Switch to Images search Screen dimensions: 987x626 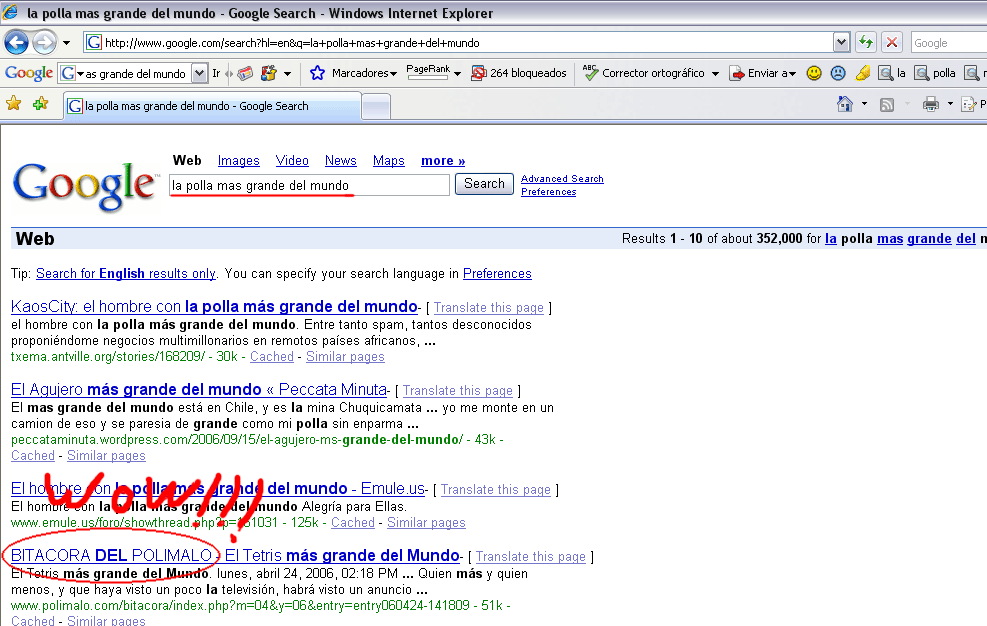click(x=239, y=161)
